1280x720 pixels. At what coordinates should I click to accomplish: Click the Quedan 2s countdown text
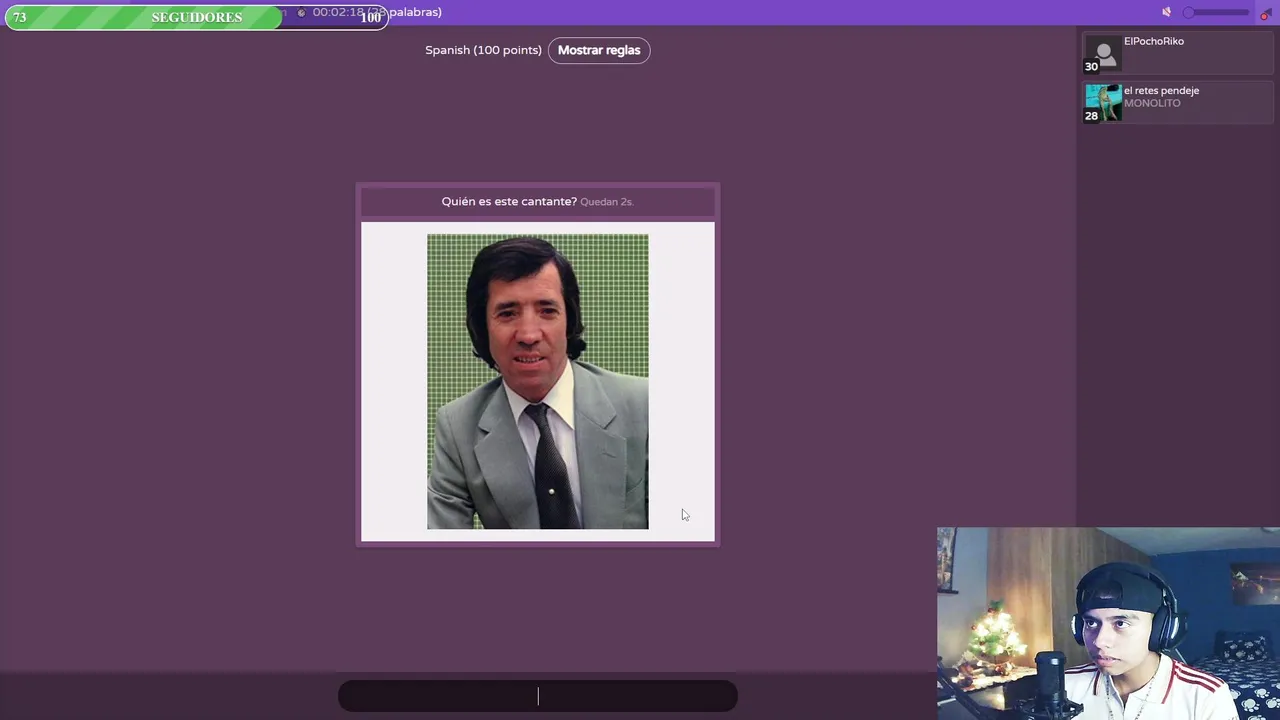[x=607, y=202]
